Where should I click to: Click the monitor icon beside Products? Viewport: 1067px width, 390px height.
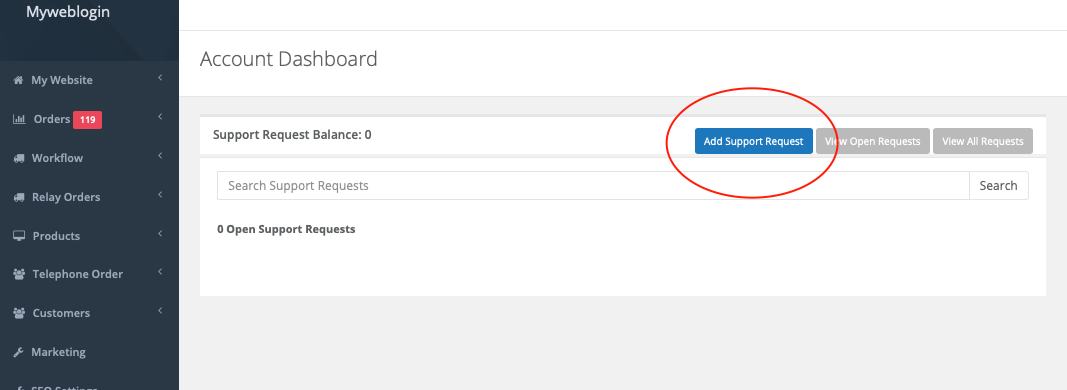19,236
